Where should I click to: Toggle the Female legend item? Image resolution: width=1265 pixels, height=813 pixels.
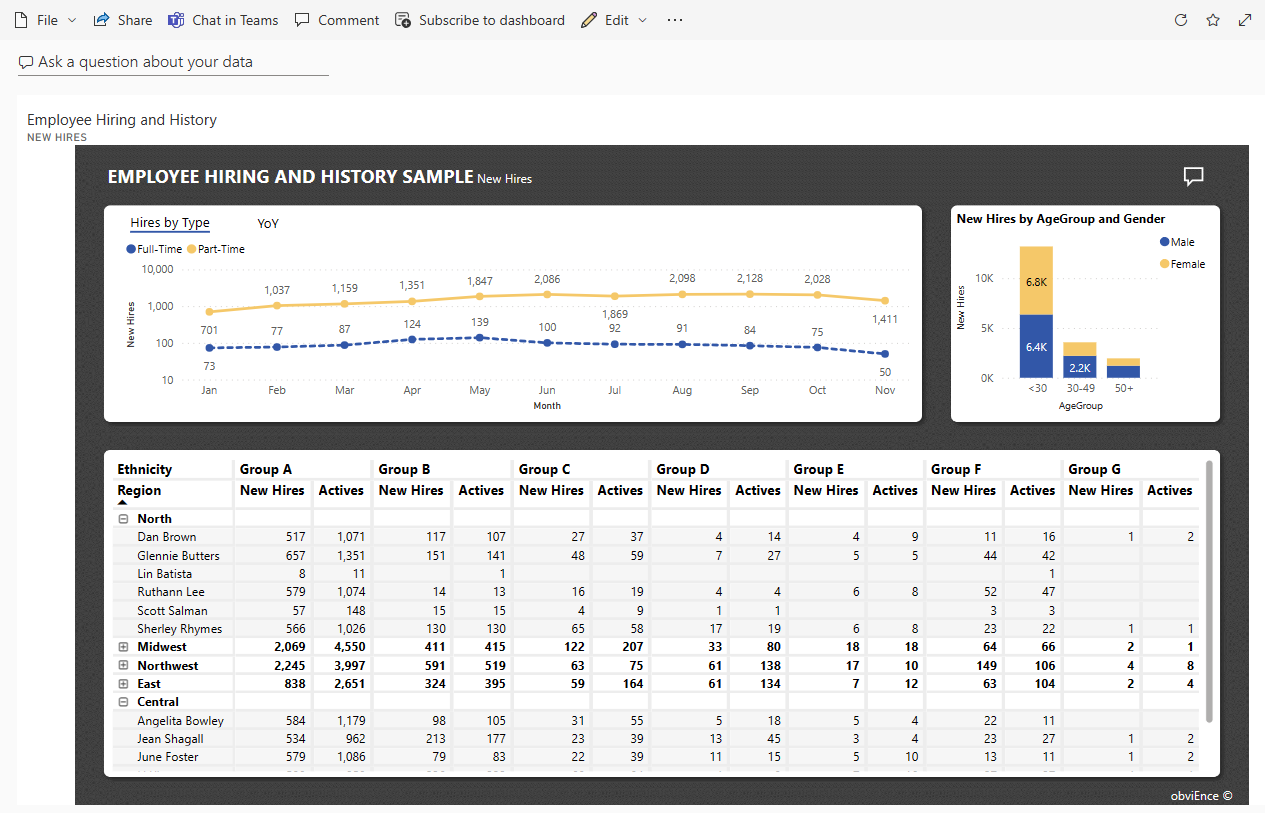point(1181,263)
